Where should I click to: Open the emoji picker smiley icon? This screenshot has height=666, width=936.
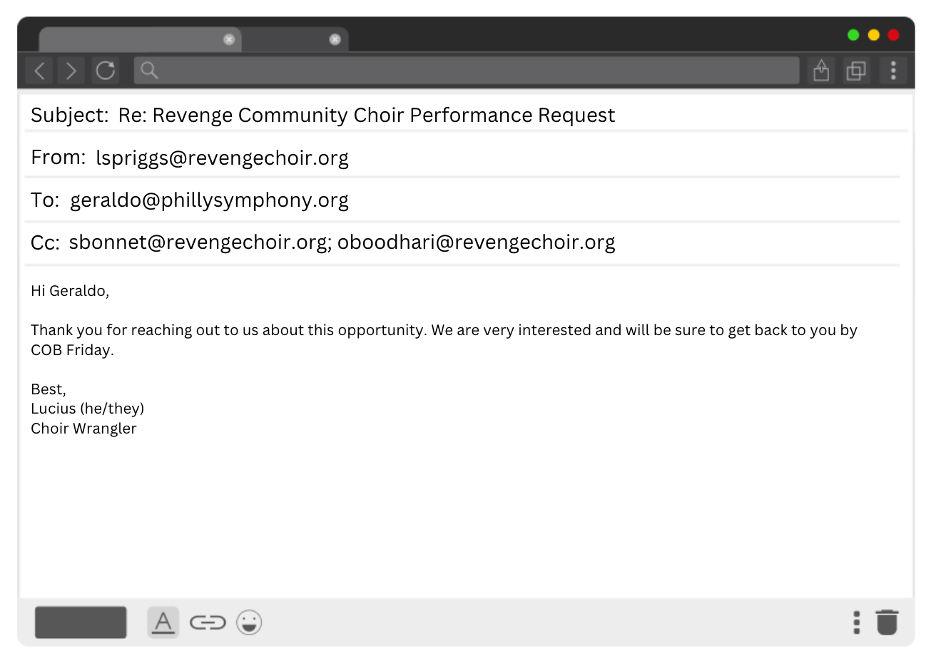click(x=249, y=623)
